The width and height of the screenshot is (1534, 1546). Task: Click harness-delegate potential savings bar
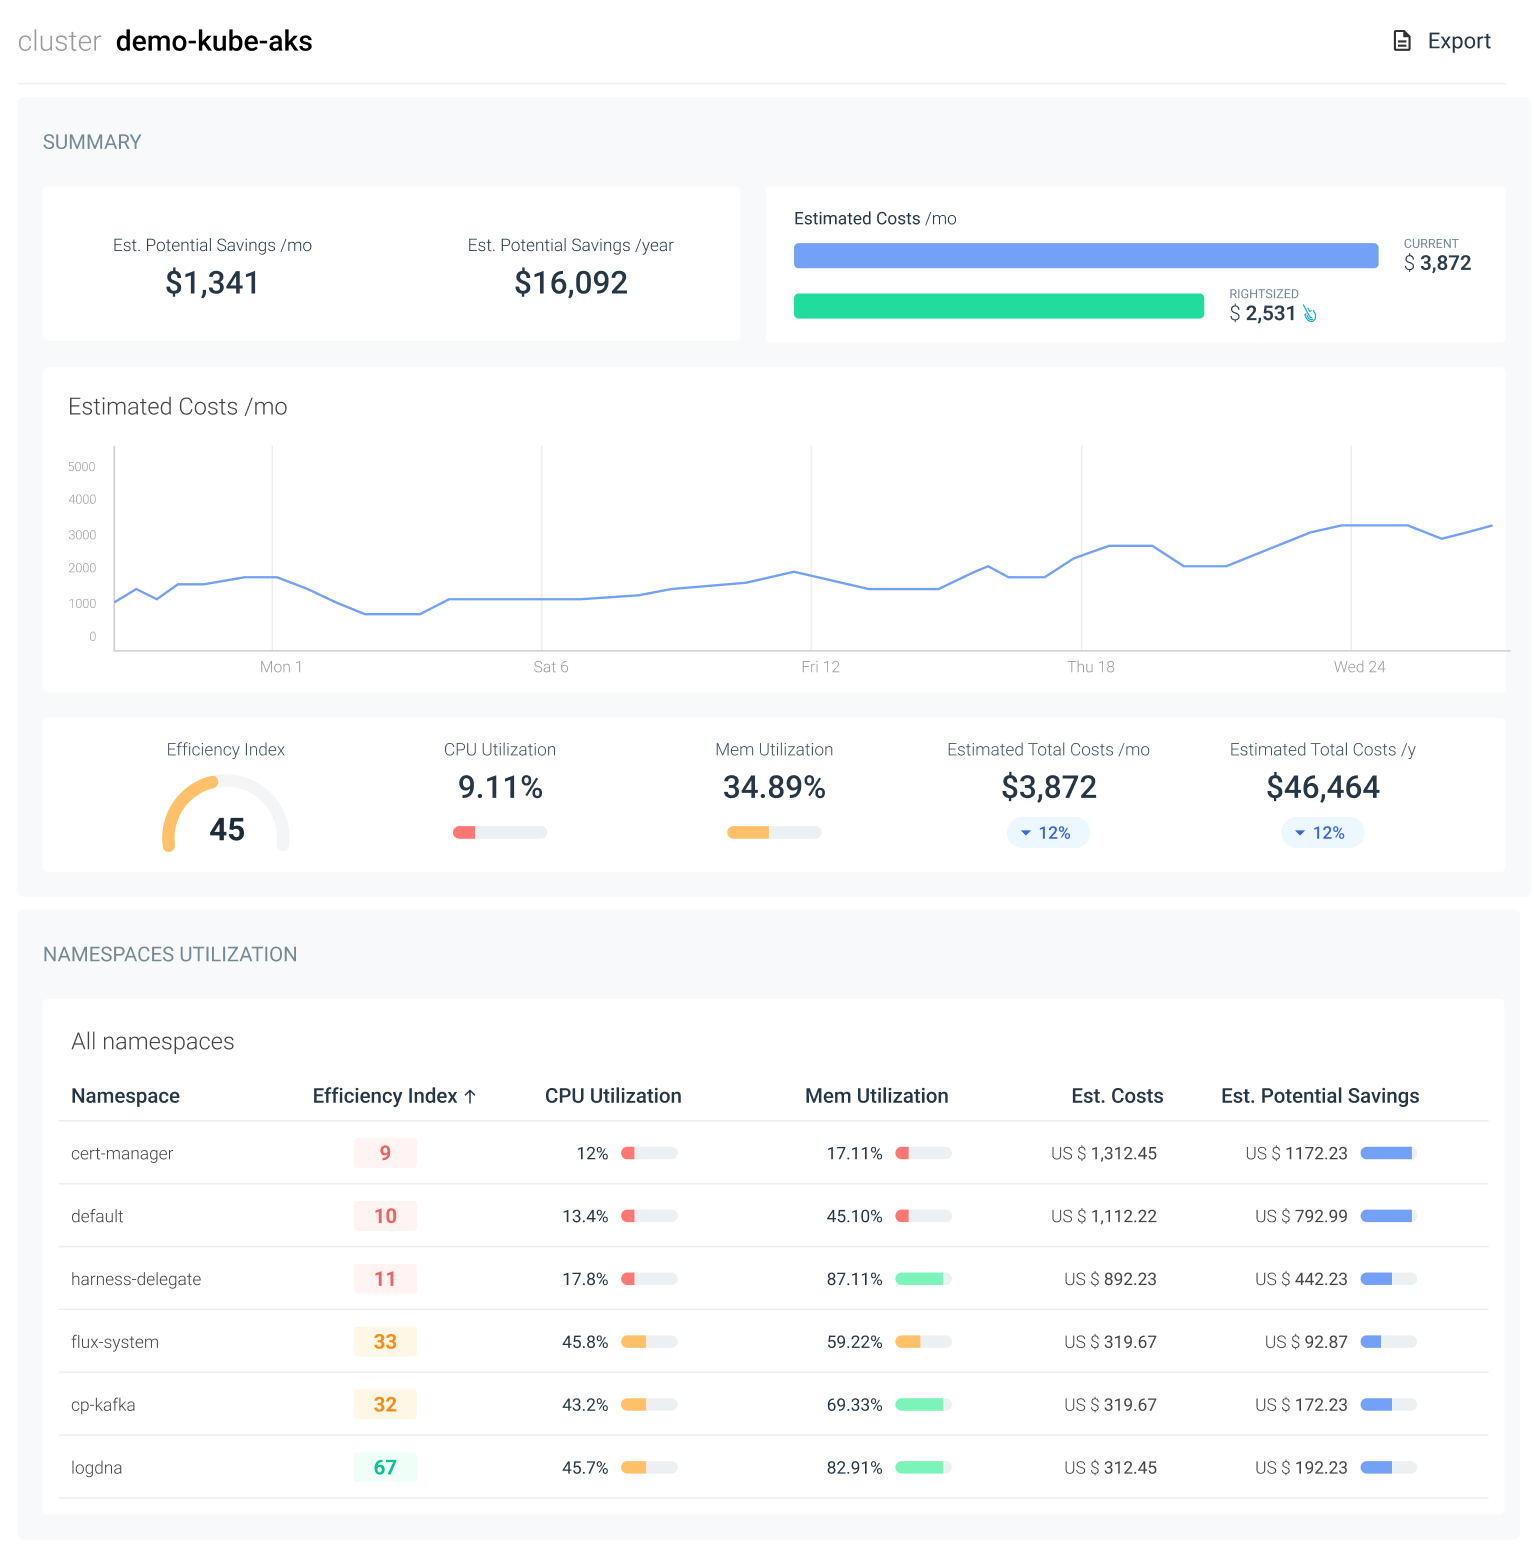(1389, 1279)
